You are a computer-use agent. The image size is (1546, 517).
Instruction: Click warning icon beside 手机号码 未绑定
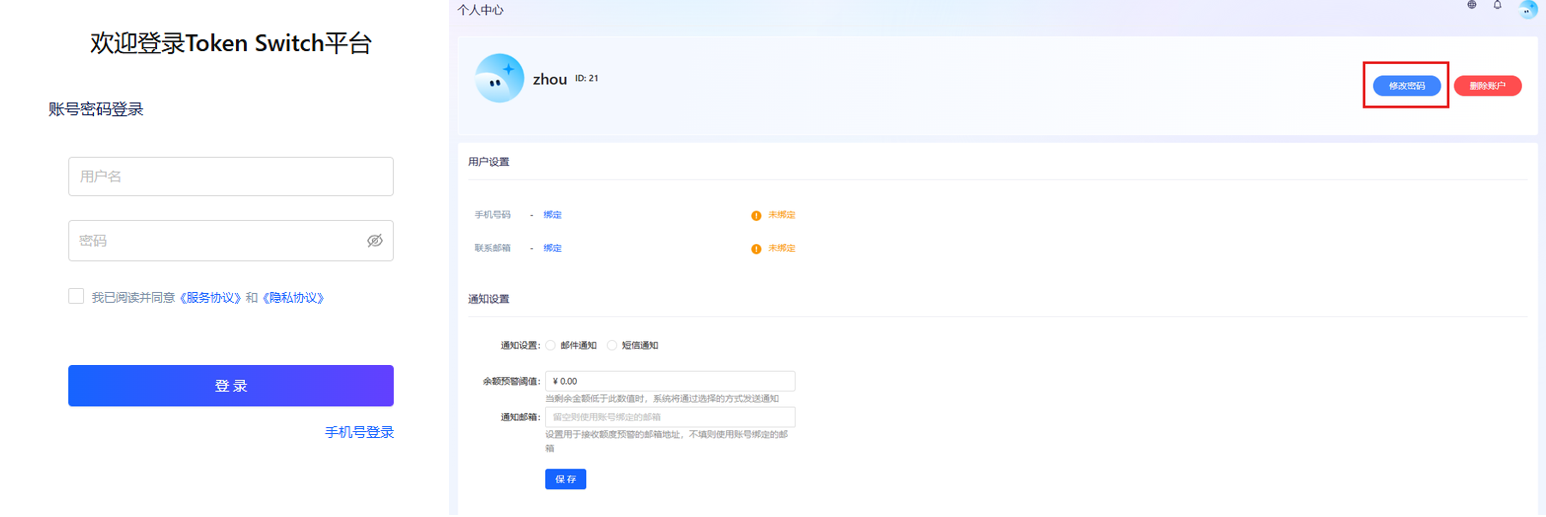756,215
